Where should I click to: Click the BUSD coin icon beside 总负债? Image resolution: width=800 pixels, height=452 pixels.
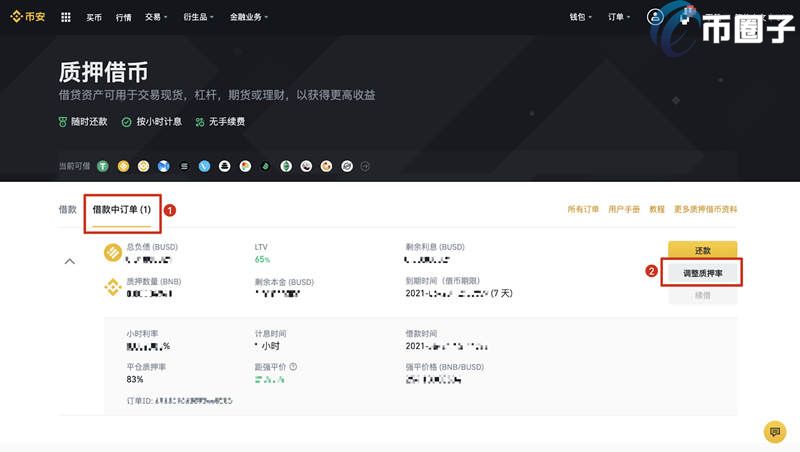(x=113, y=252)
